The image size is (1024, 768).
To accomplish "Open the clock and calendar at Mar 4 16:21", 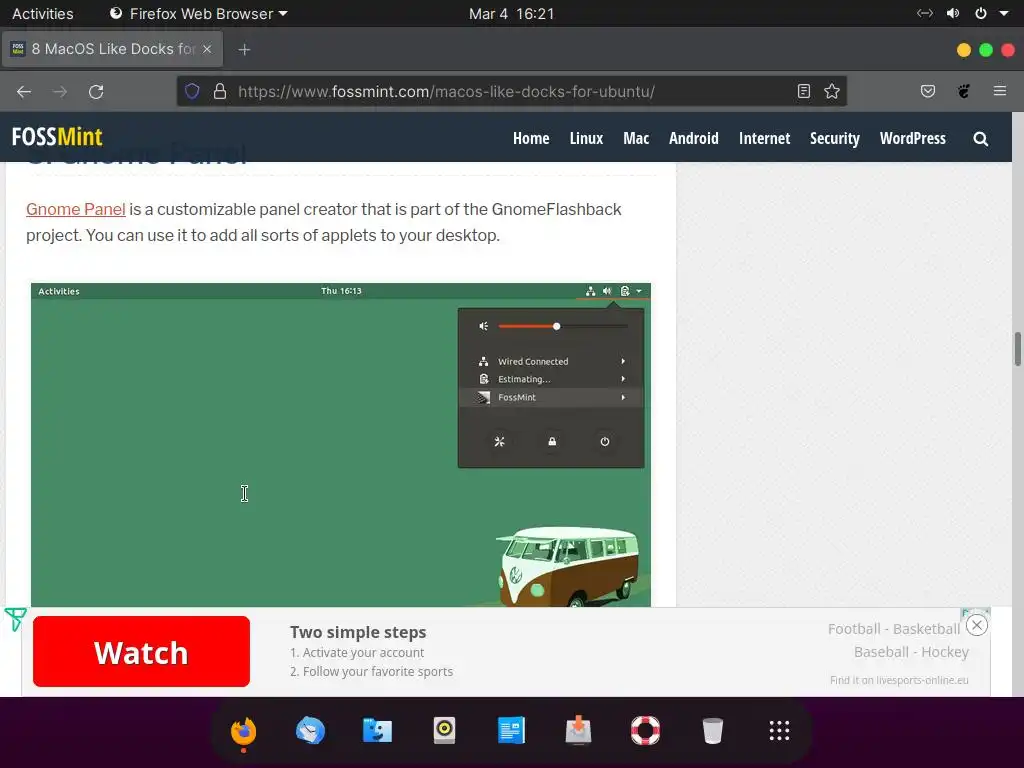I will (x=511, y=14).
